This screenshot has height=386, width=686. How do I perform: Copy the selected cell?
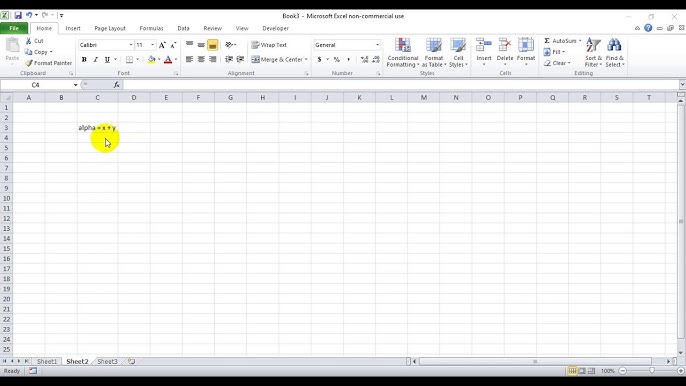coord(38,52)
